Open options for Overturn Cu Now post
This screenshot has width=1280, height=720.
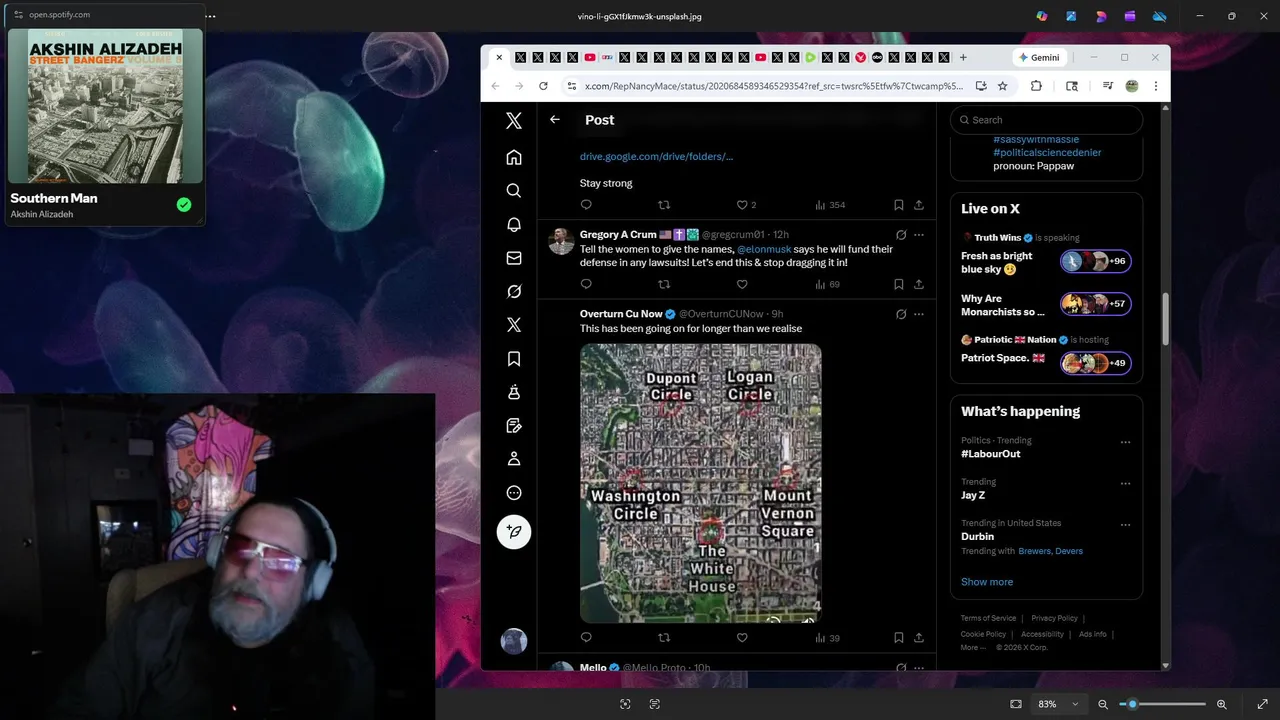coord(919,314)
